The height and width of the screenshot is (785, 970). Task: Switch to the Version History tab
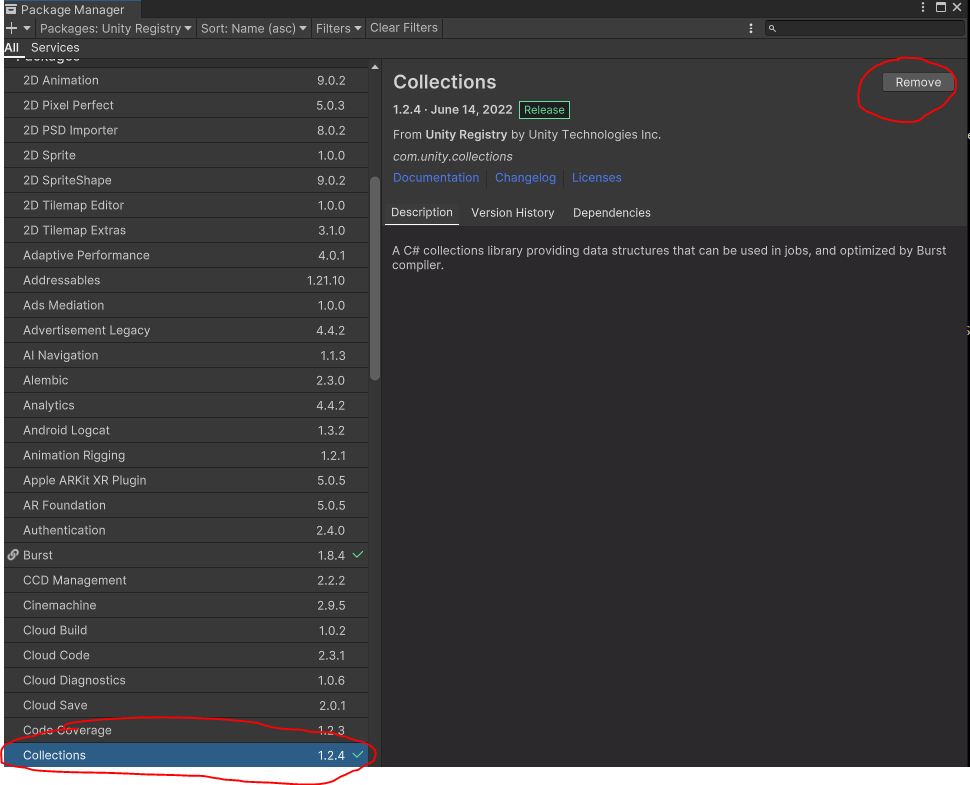click(513, 212)
